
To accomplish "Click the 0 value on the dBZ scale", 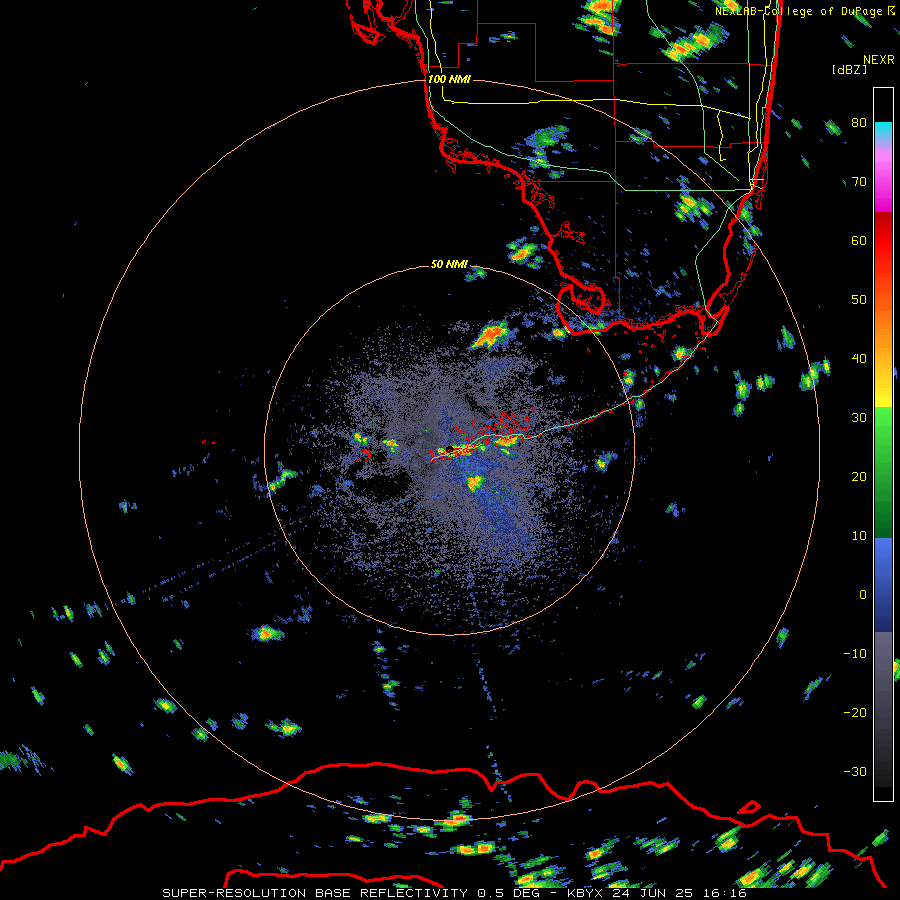I will (863, 595).
